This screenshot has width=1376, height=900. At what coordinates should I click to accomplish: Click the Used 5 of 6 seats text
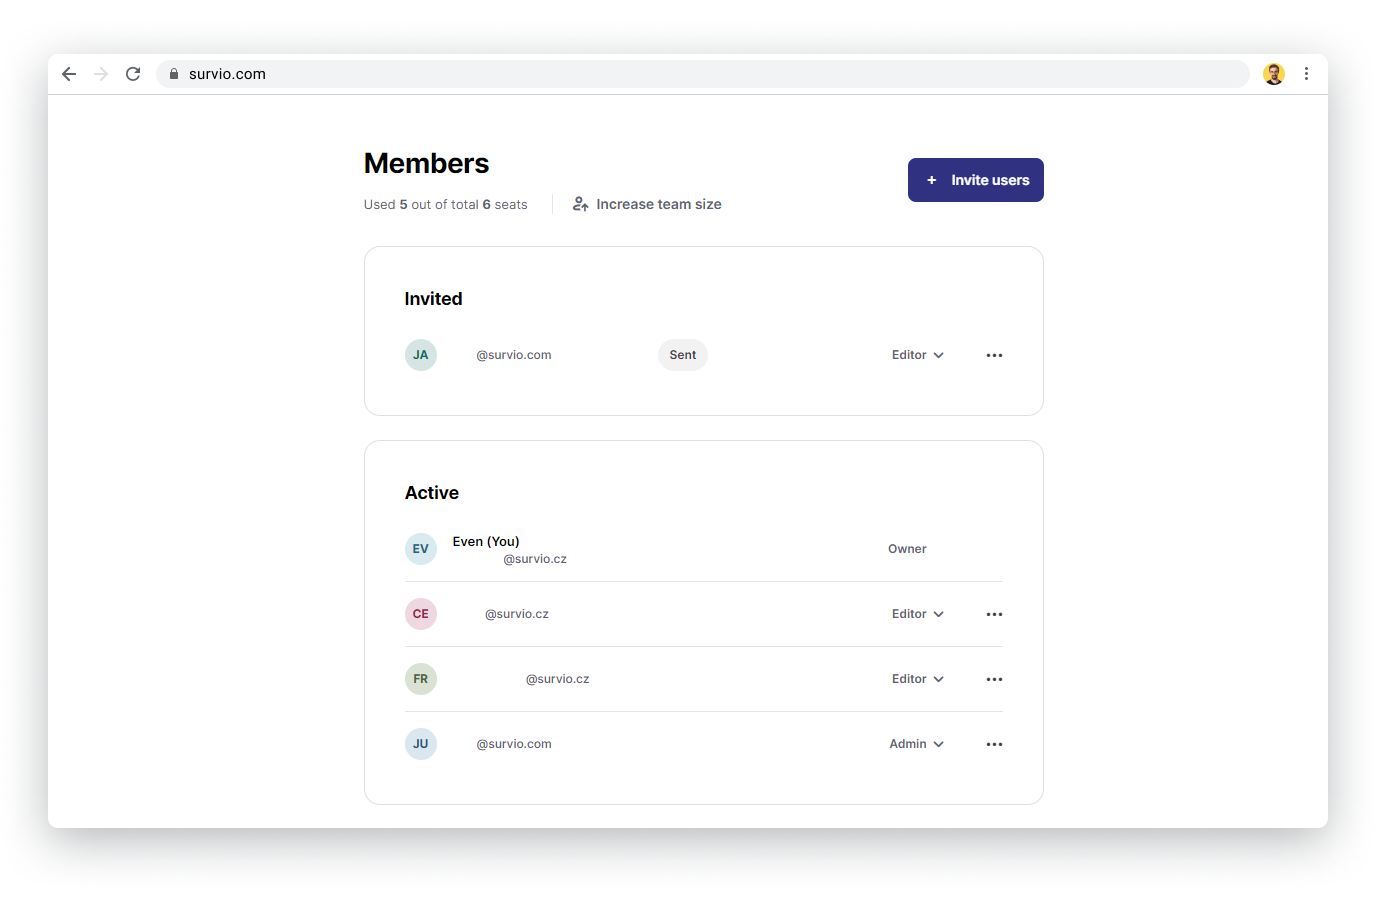446,204
